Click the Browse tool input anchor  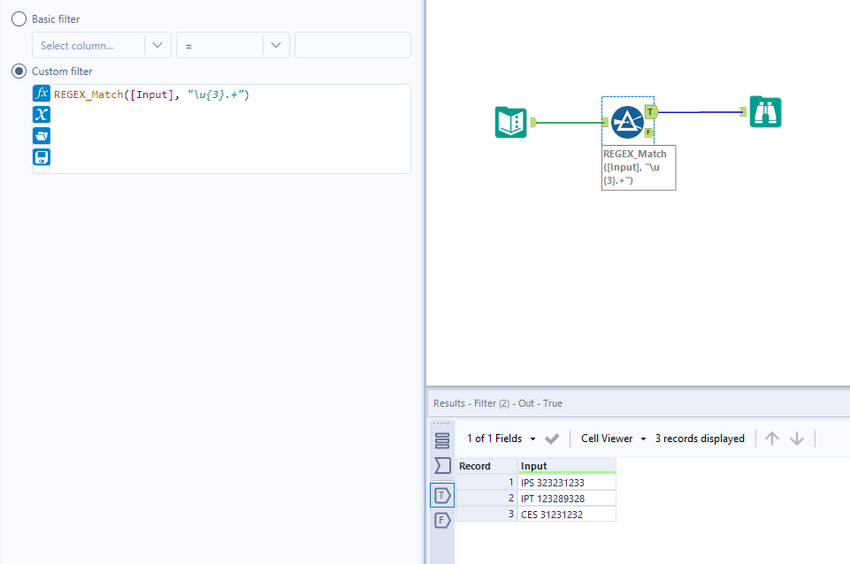pos(743,112)
